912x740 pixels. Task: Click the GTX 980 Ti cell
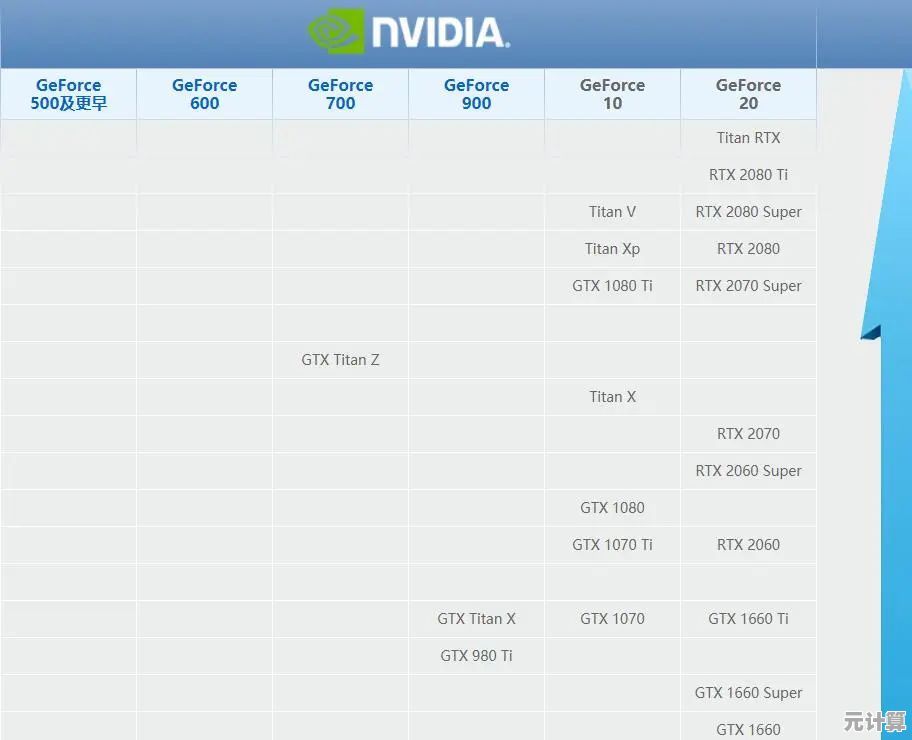tap(476, 656)
